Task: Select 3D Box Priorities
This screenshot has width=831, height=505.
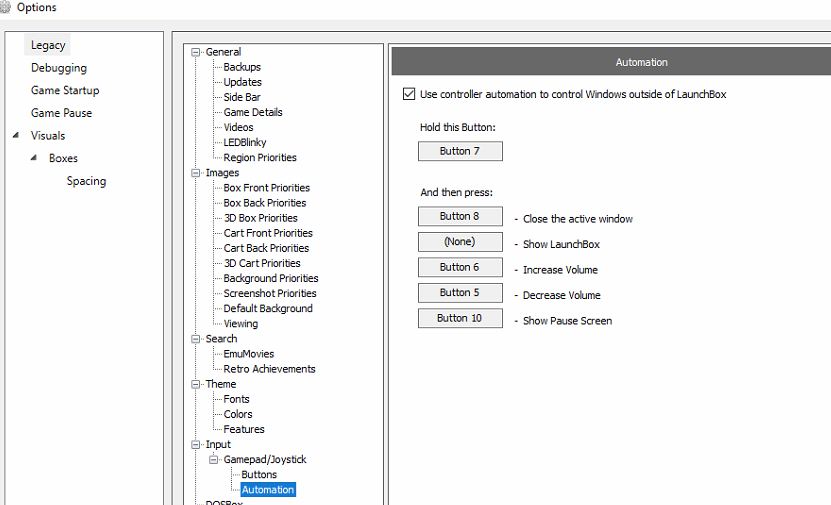Action: pyautogui.click(x=261, y=218)
